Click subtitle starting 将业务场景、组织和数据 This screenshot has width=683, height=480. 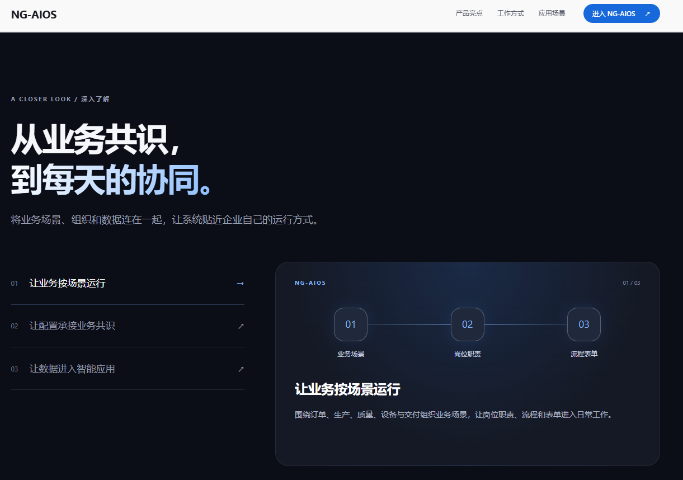click(164, 220)
